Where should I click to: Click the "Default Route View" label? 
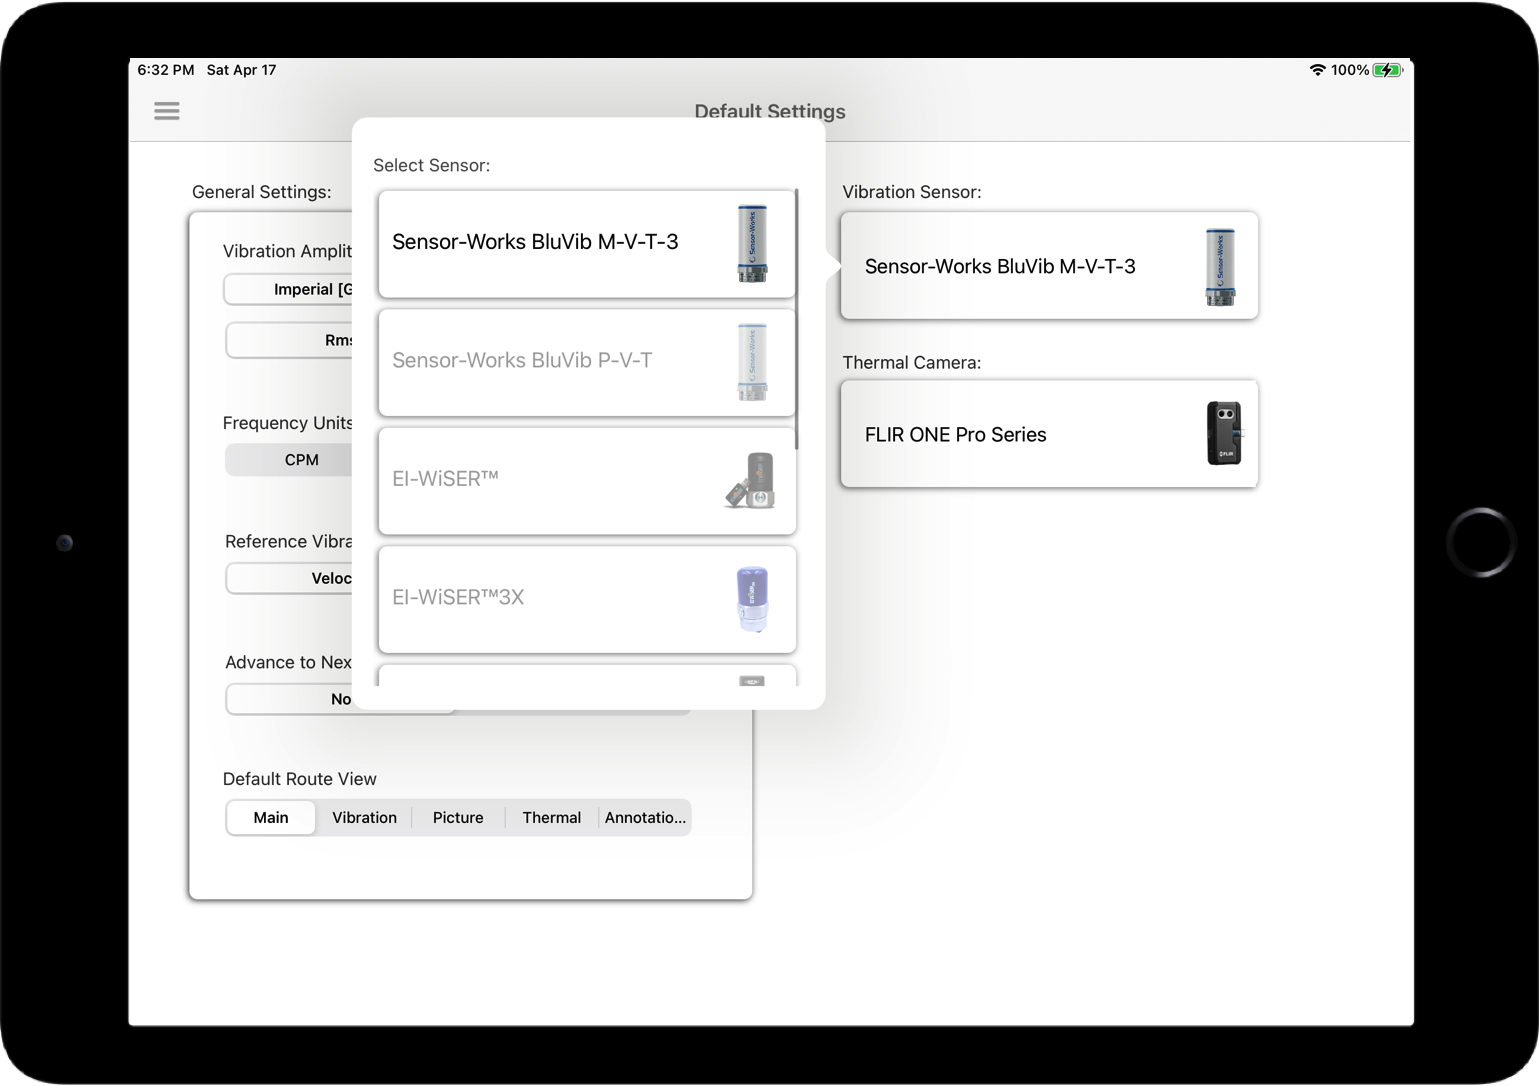coord(300,779)
